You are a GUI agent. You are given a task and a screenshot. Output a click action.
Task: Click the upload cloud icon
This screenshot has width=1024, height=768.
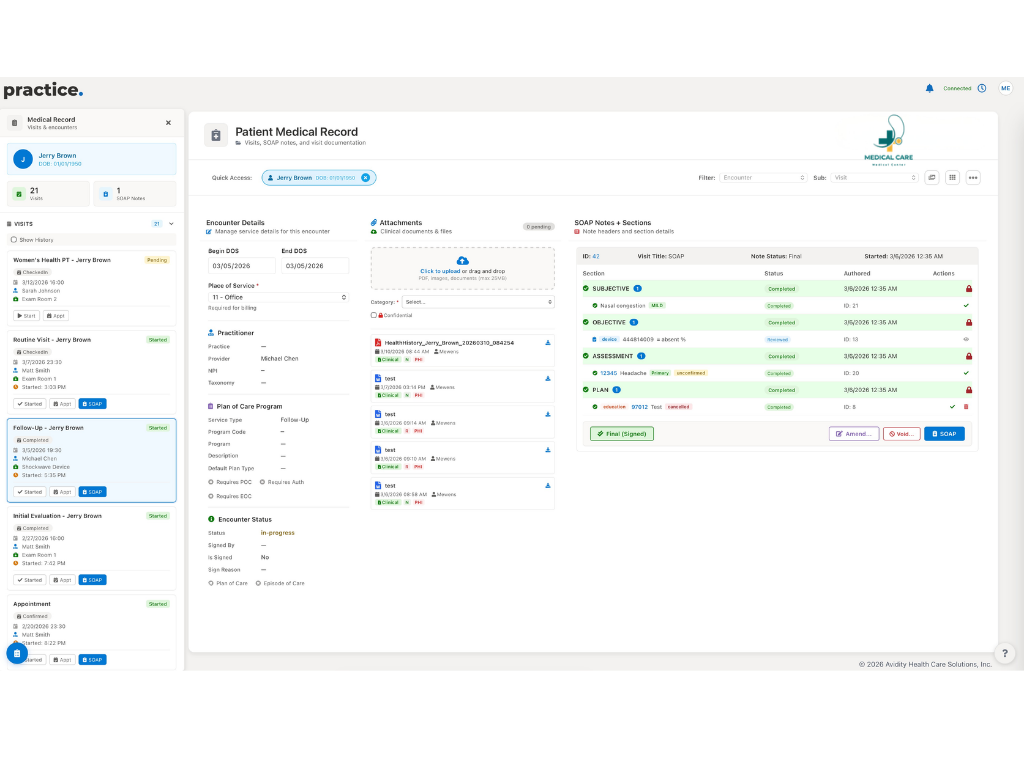point(462,261)
